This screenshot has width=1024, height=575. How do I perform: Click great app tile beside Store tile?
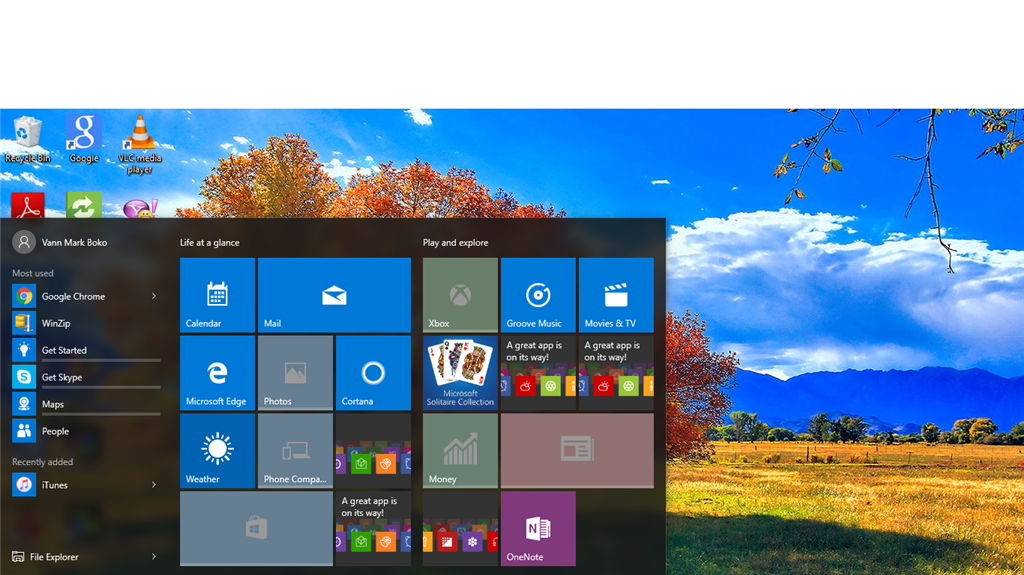point(373,529)
